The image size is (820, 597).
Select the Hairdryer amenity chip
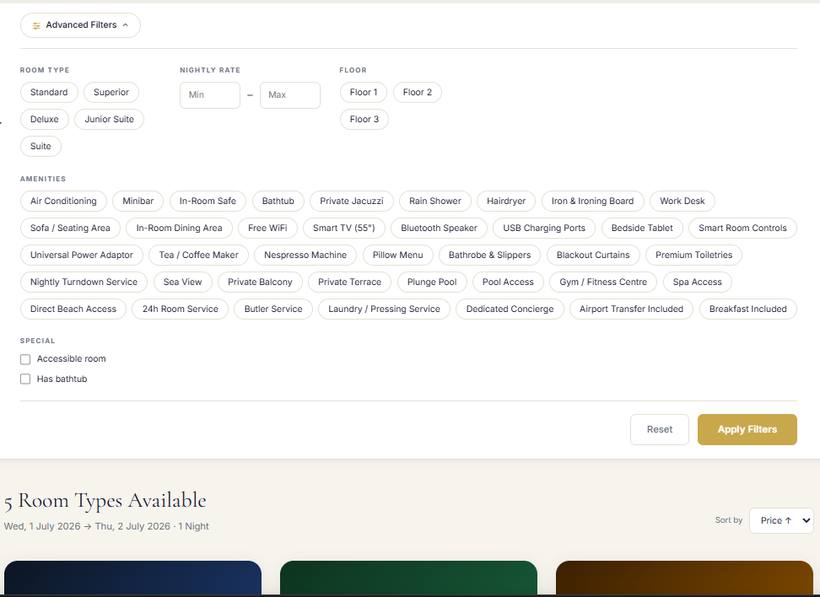(506, 201)
